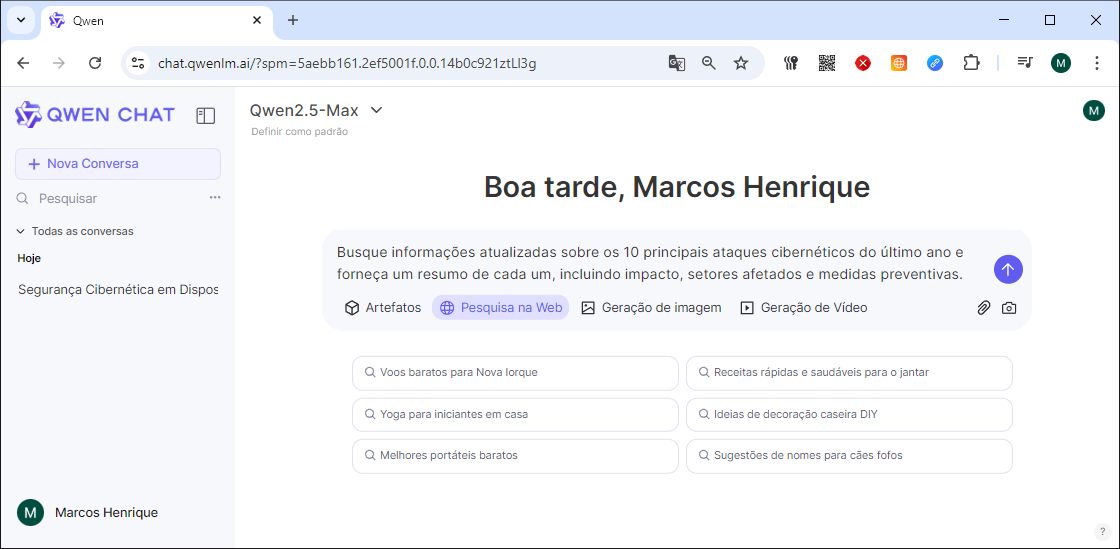Open the Chrome profile avatar M
1120x549 pixels.
(x=1061, y=63)
